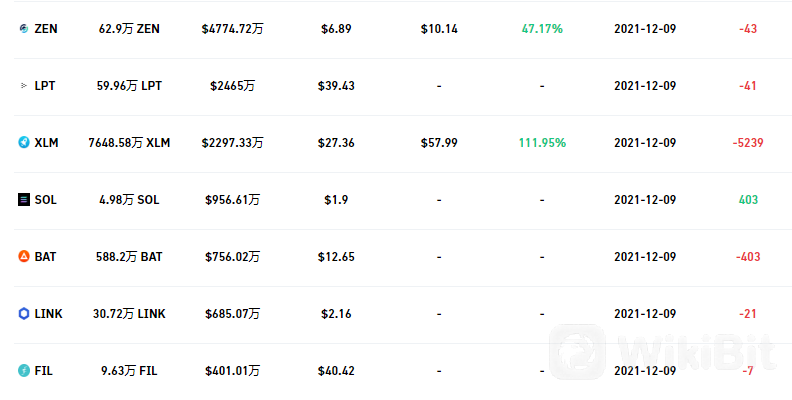
Task: Click the green 111.95% change value
Action: [542, 143]
